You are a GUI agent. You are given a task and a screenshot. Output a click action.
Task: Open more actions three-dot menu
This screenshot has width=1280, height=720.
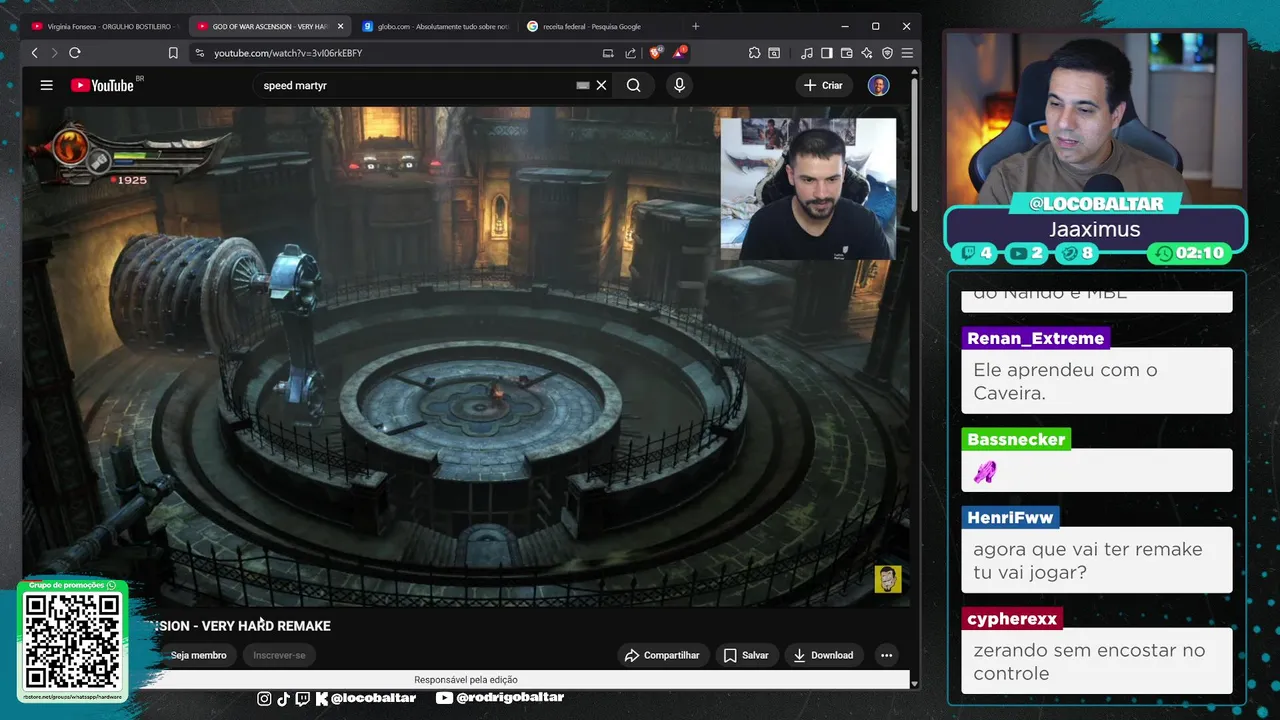tap(886, 655)
